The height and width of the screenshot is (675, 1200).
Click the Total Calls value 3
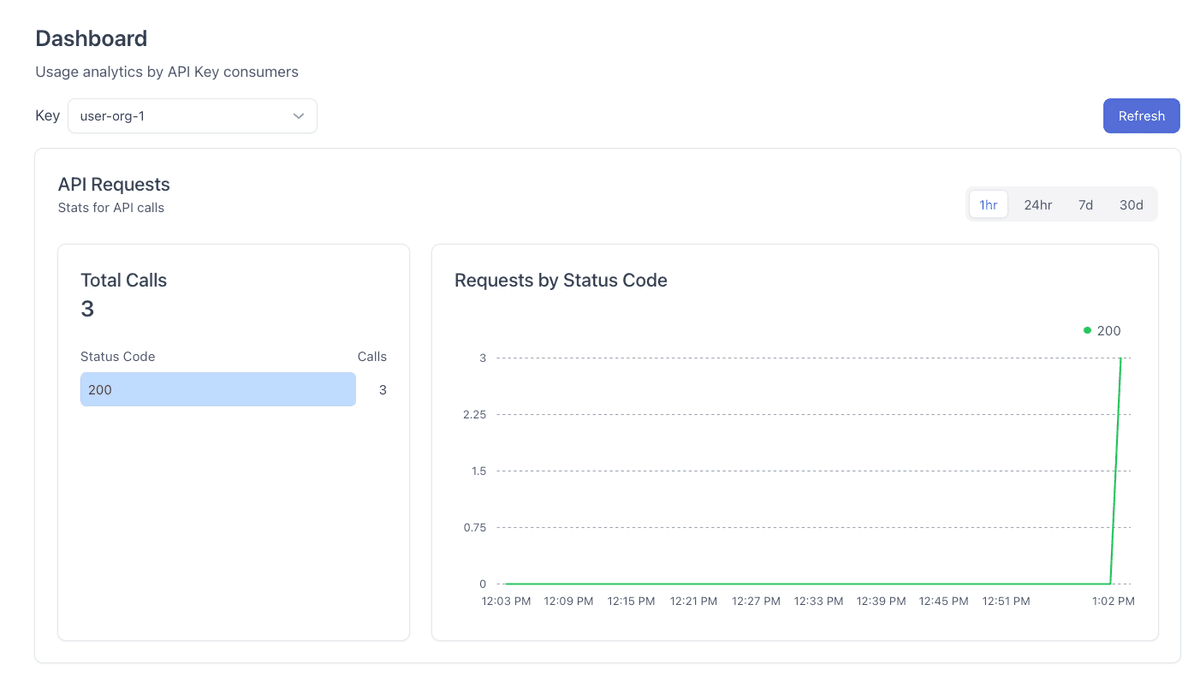pyautogui.click(x=87, y=309)
